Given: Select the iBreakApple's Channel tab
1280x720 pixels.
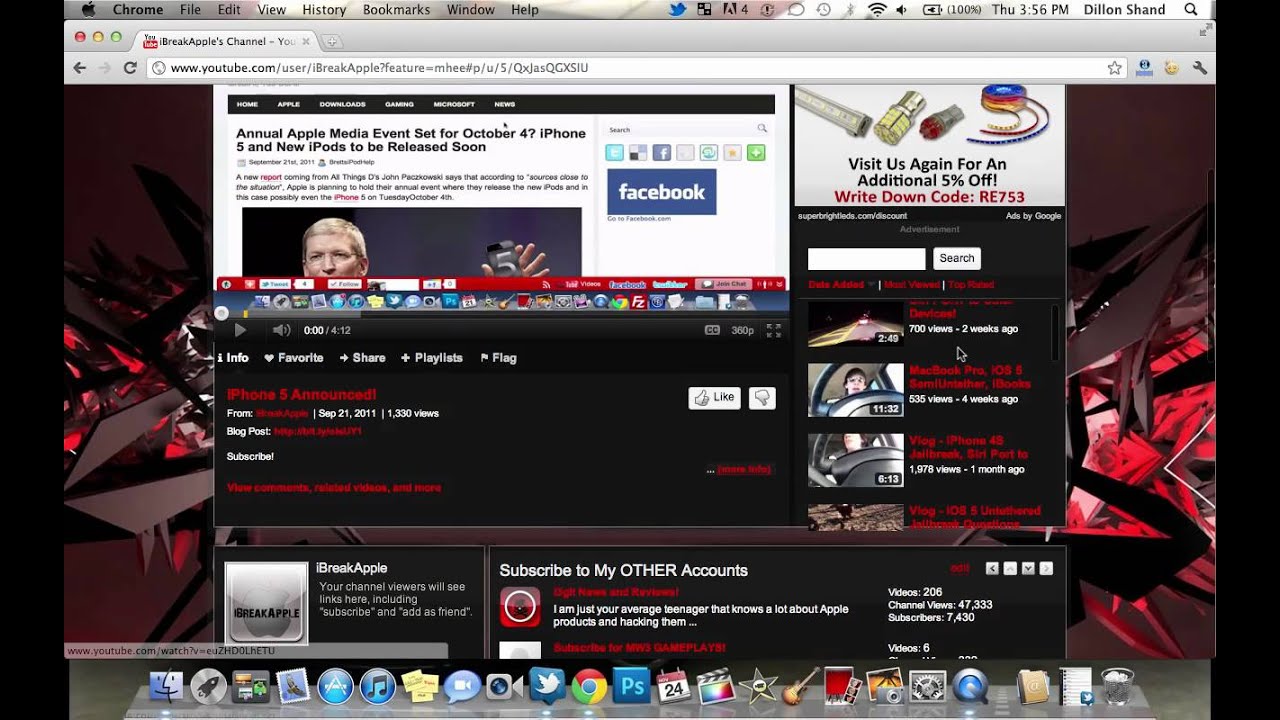Looking at the screenshot, I should tap(225, 41).
